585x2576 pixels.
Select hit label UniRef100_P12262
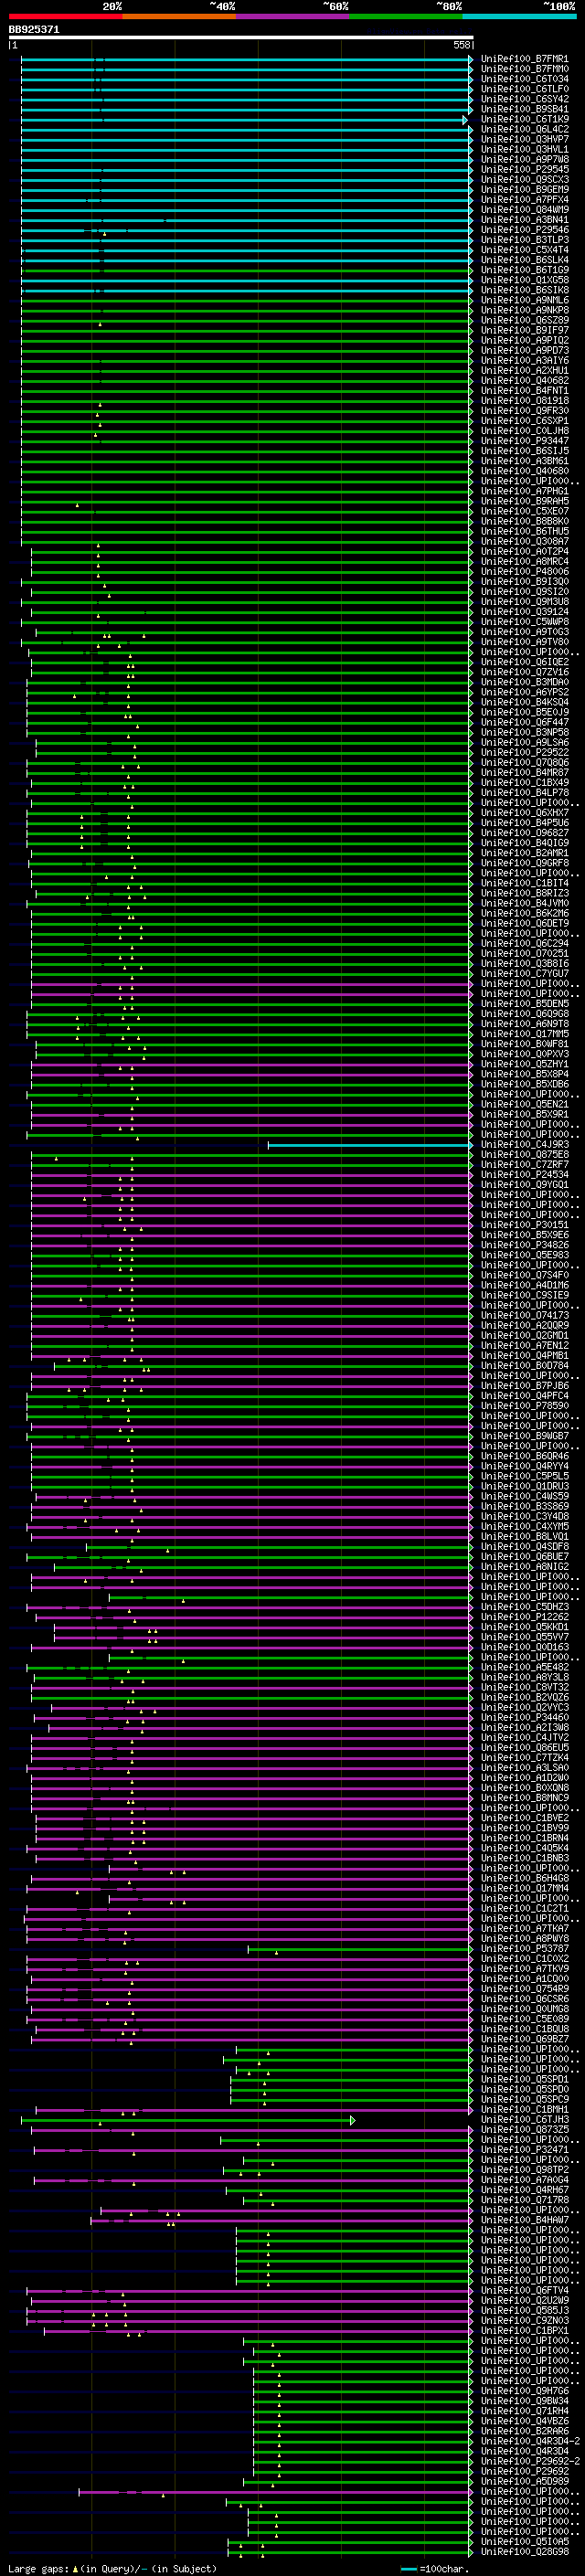point(524,1617)
